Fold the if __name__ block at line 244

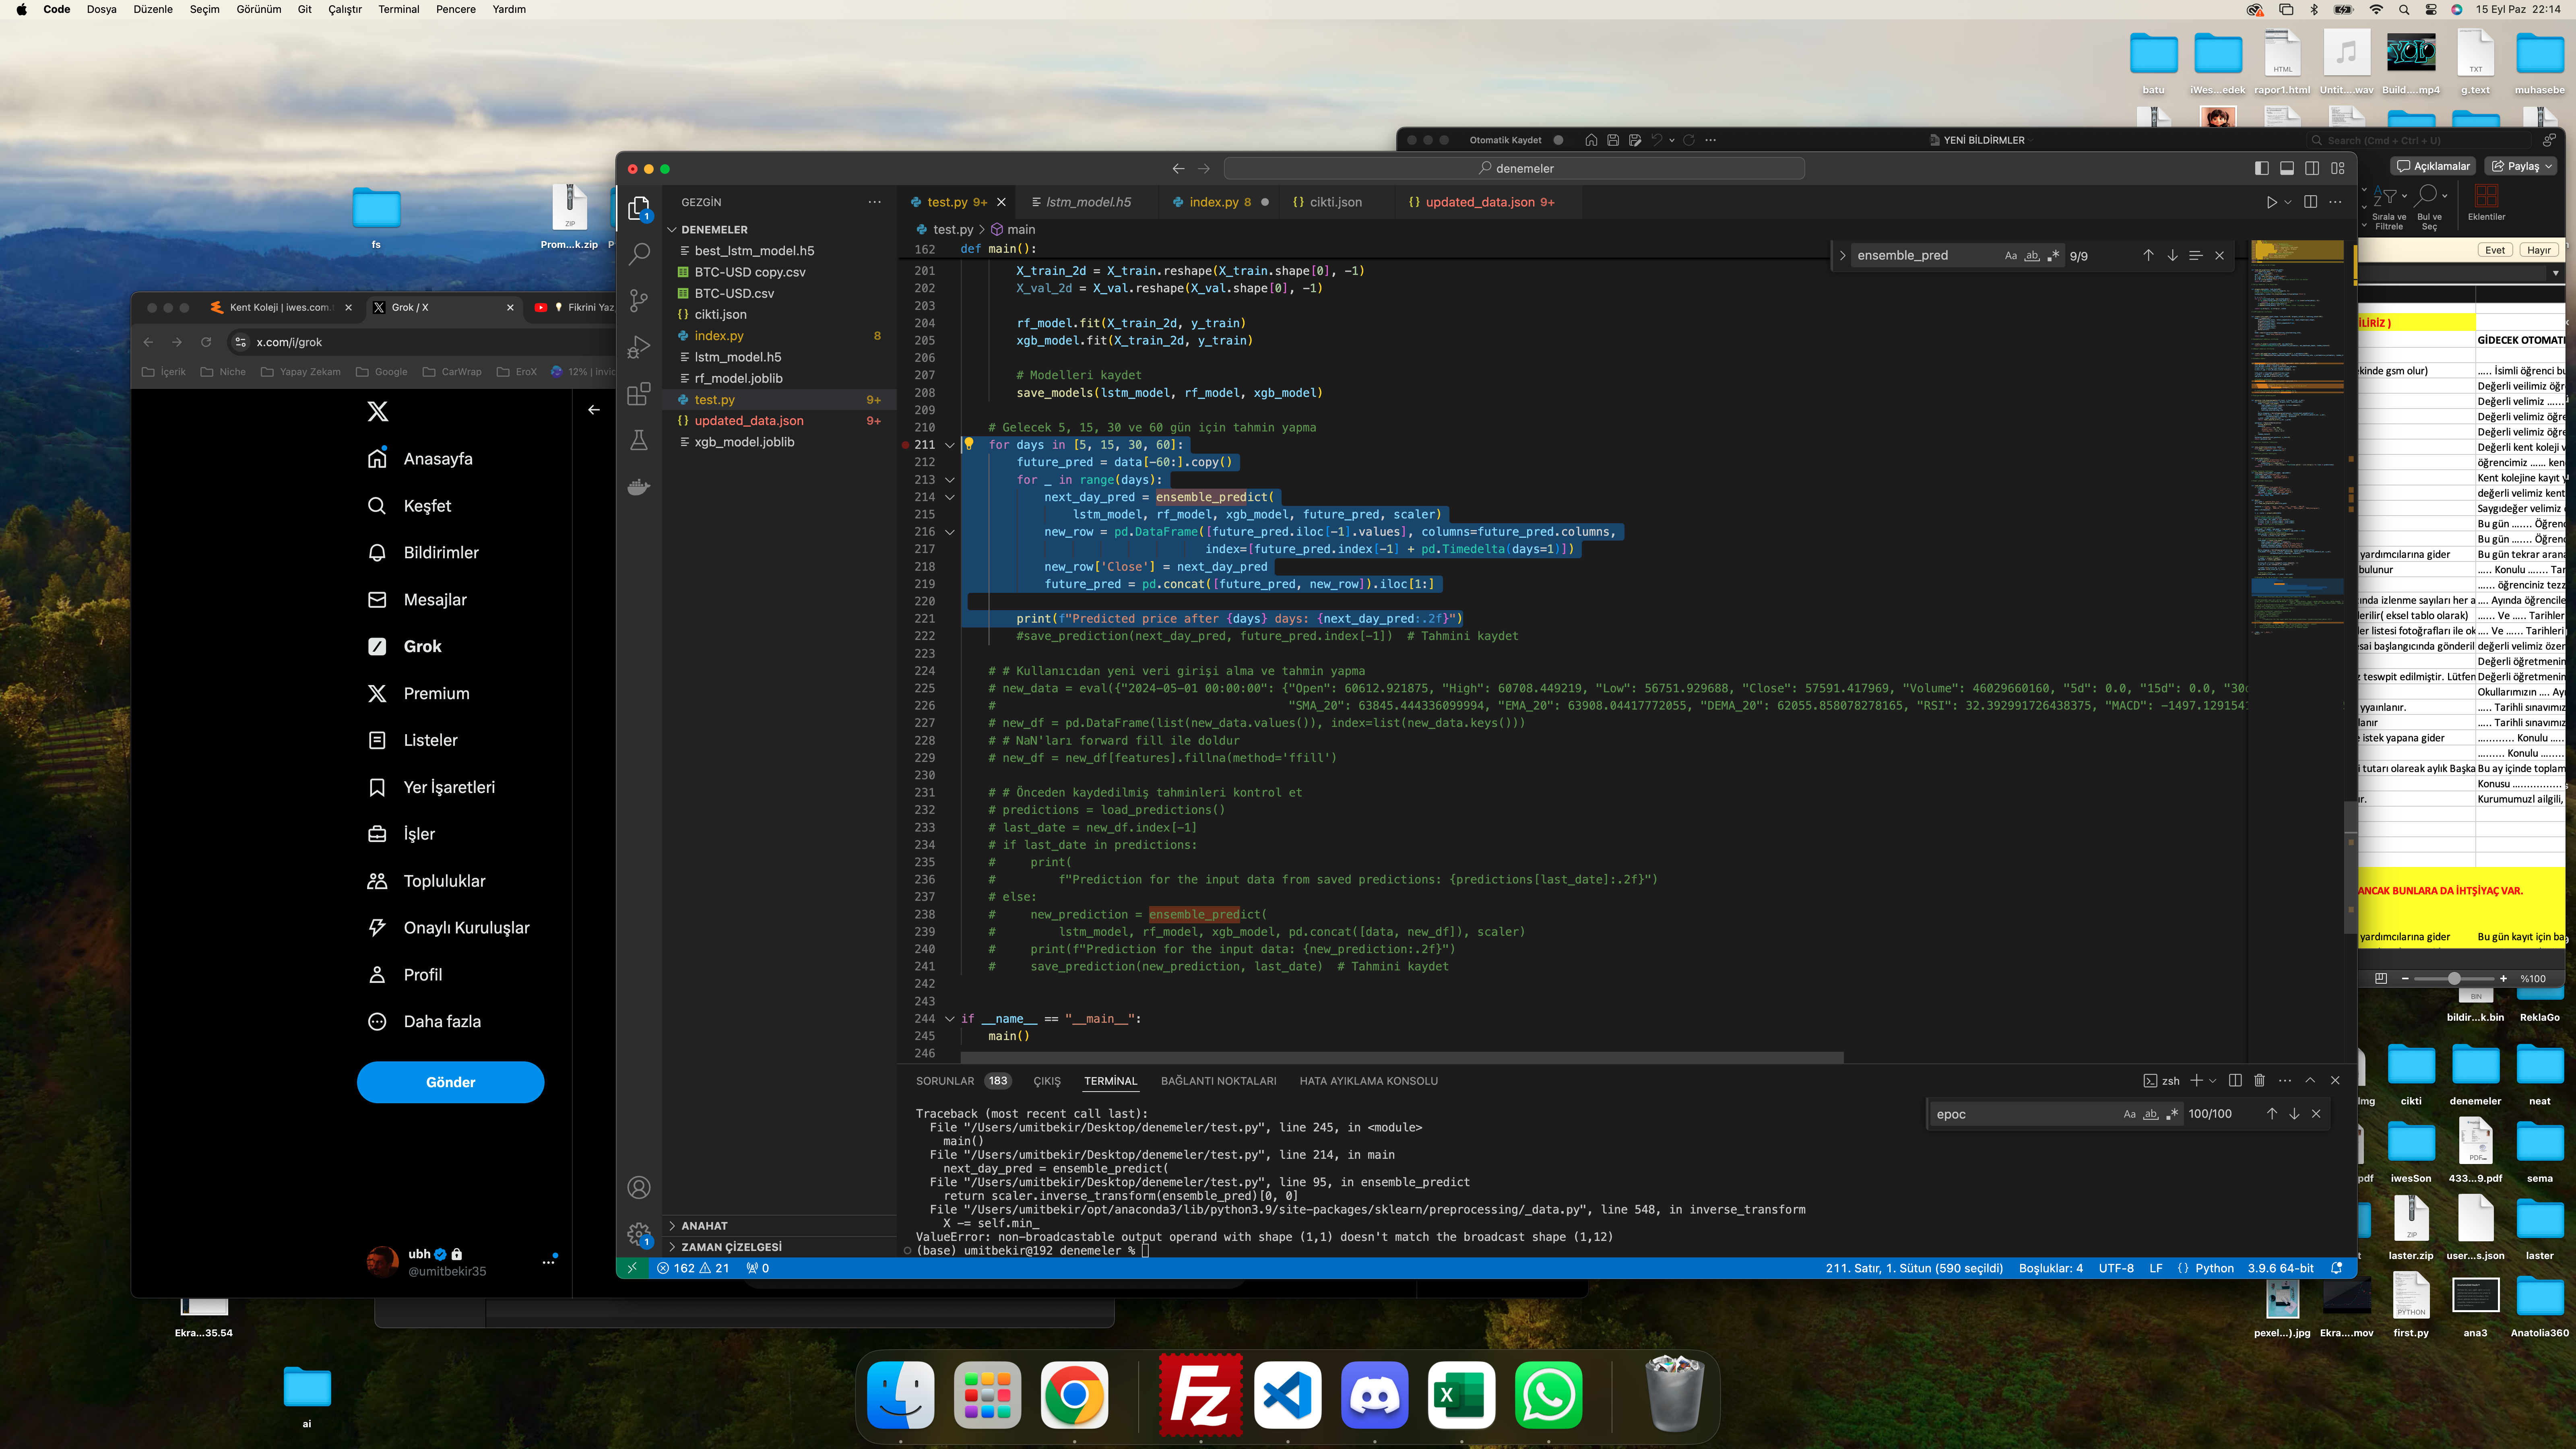[950, 1019]
